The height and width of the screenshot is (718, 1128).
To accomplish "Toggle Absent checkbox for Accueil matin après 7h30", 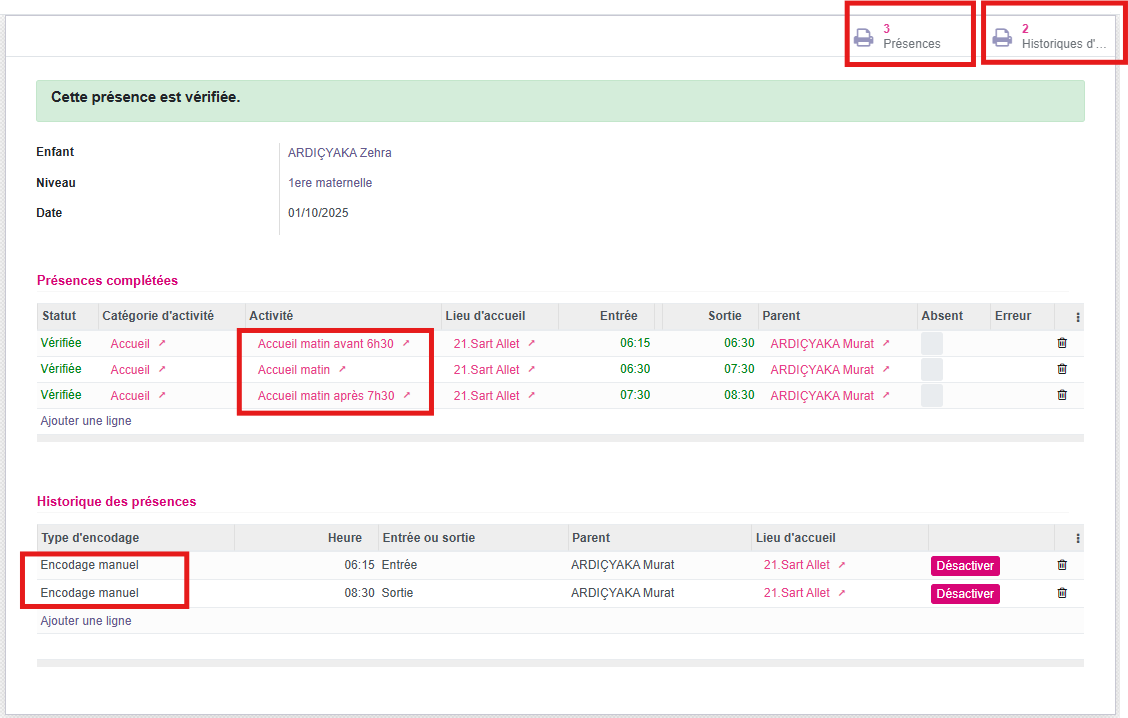I will (x=931, y=395).
